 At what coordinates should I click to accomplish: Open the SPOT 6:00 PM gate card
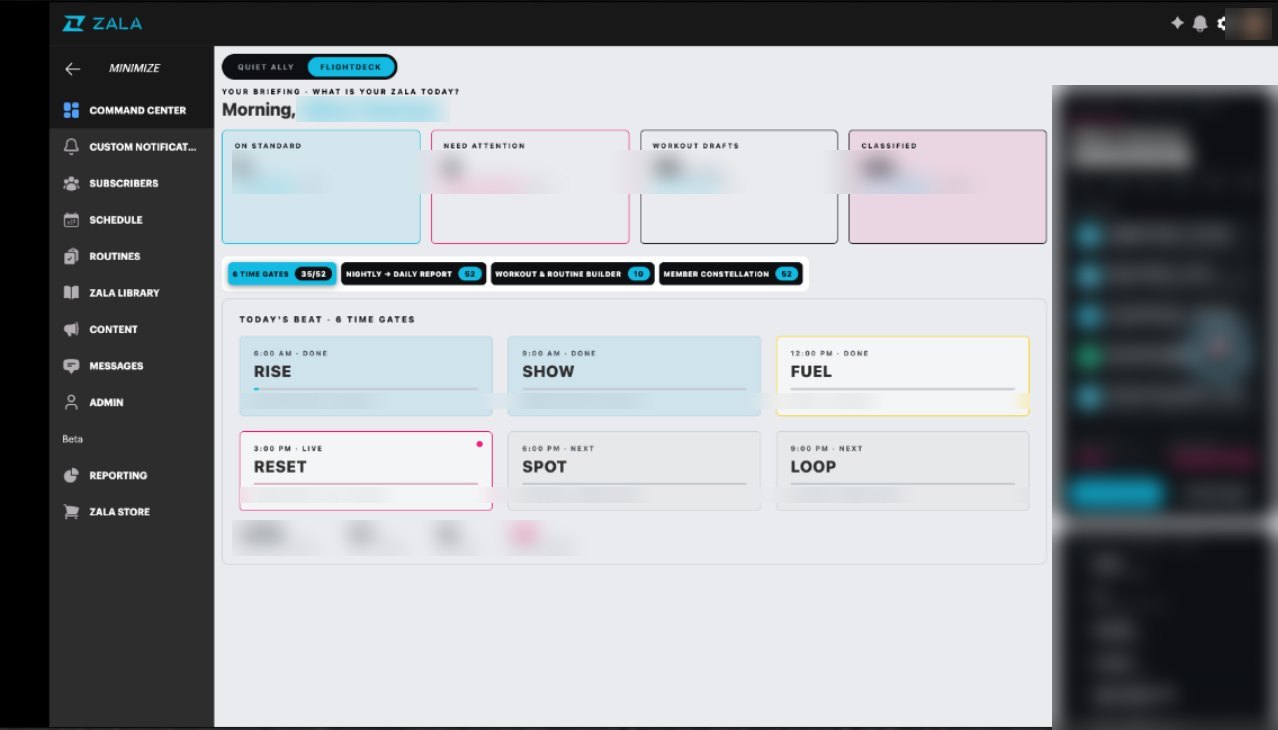[x=634, y=471]
